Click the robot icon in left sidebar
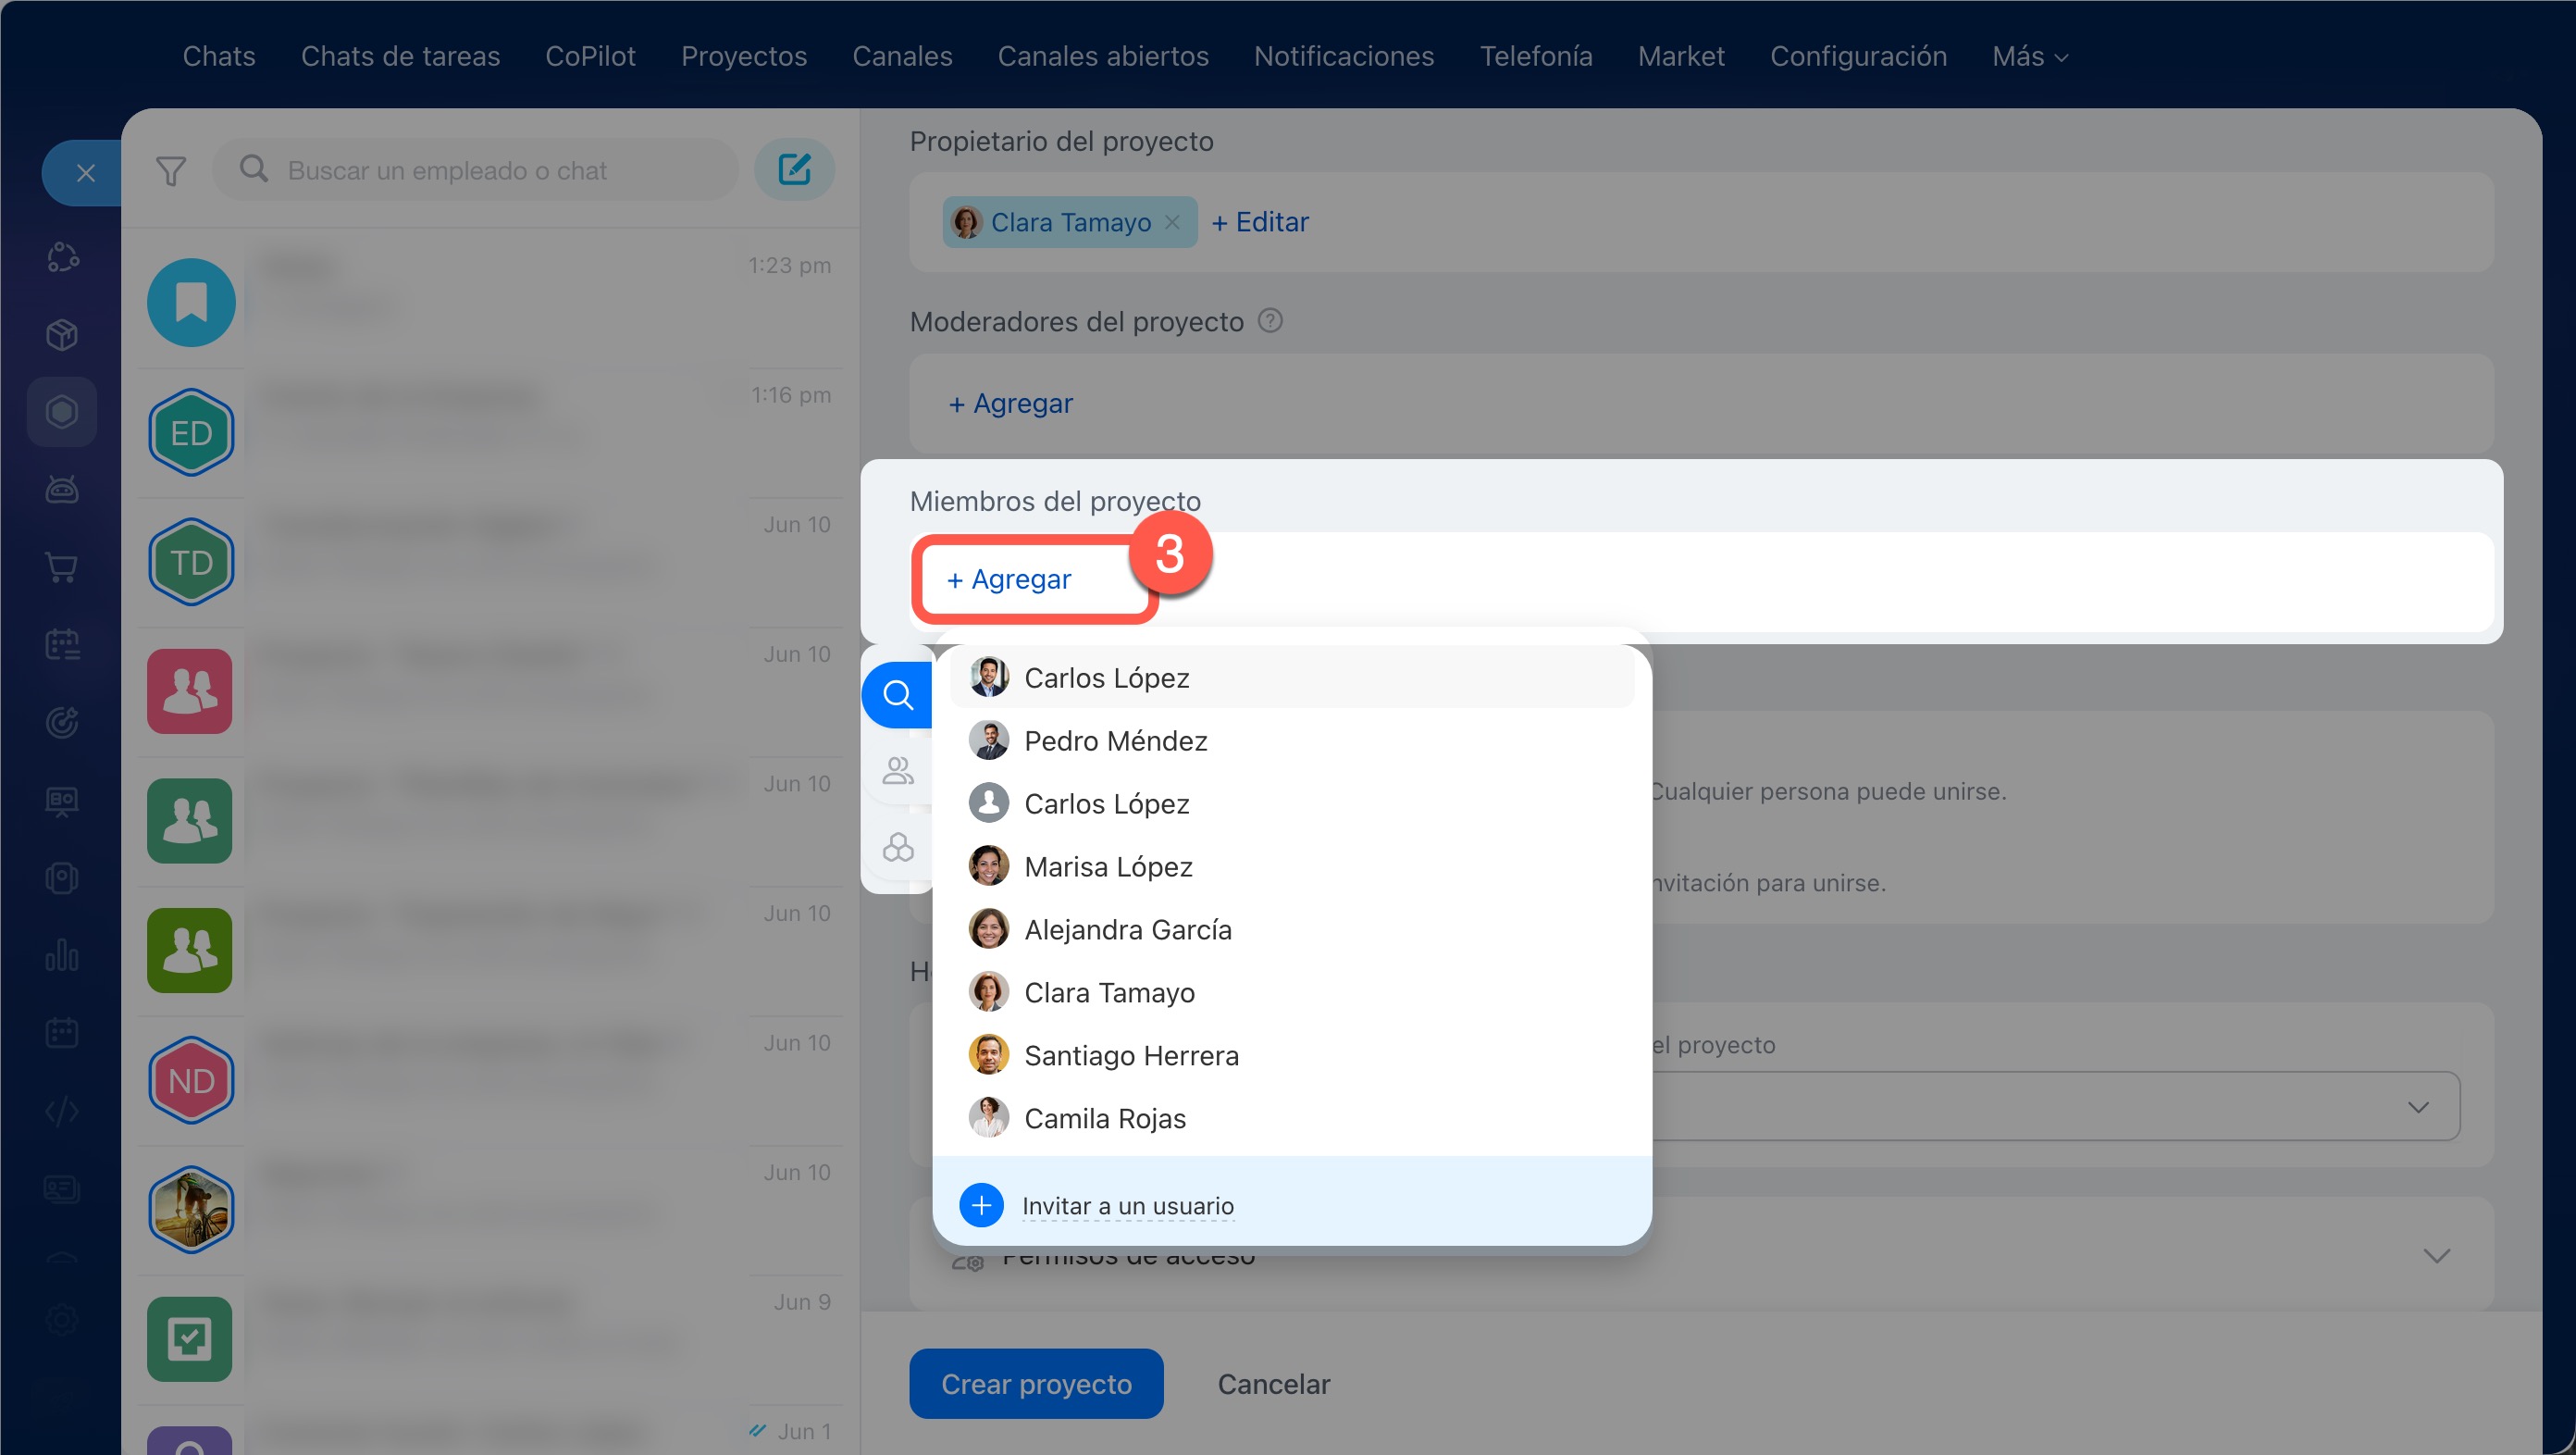Viewport: 2576px width, 1455px height. [x=62, y=489]
